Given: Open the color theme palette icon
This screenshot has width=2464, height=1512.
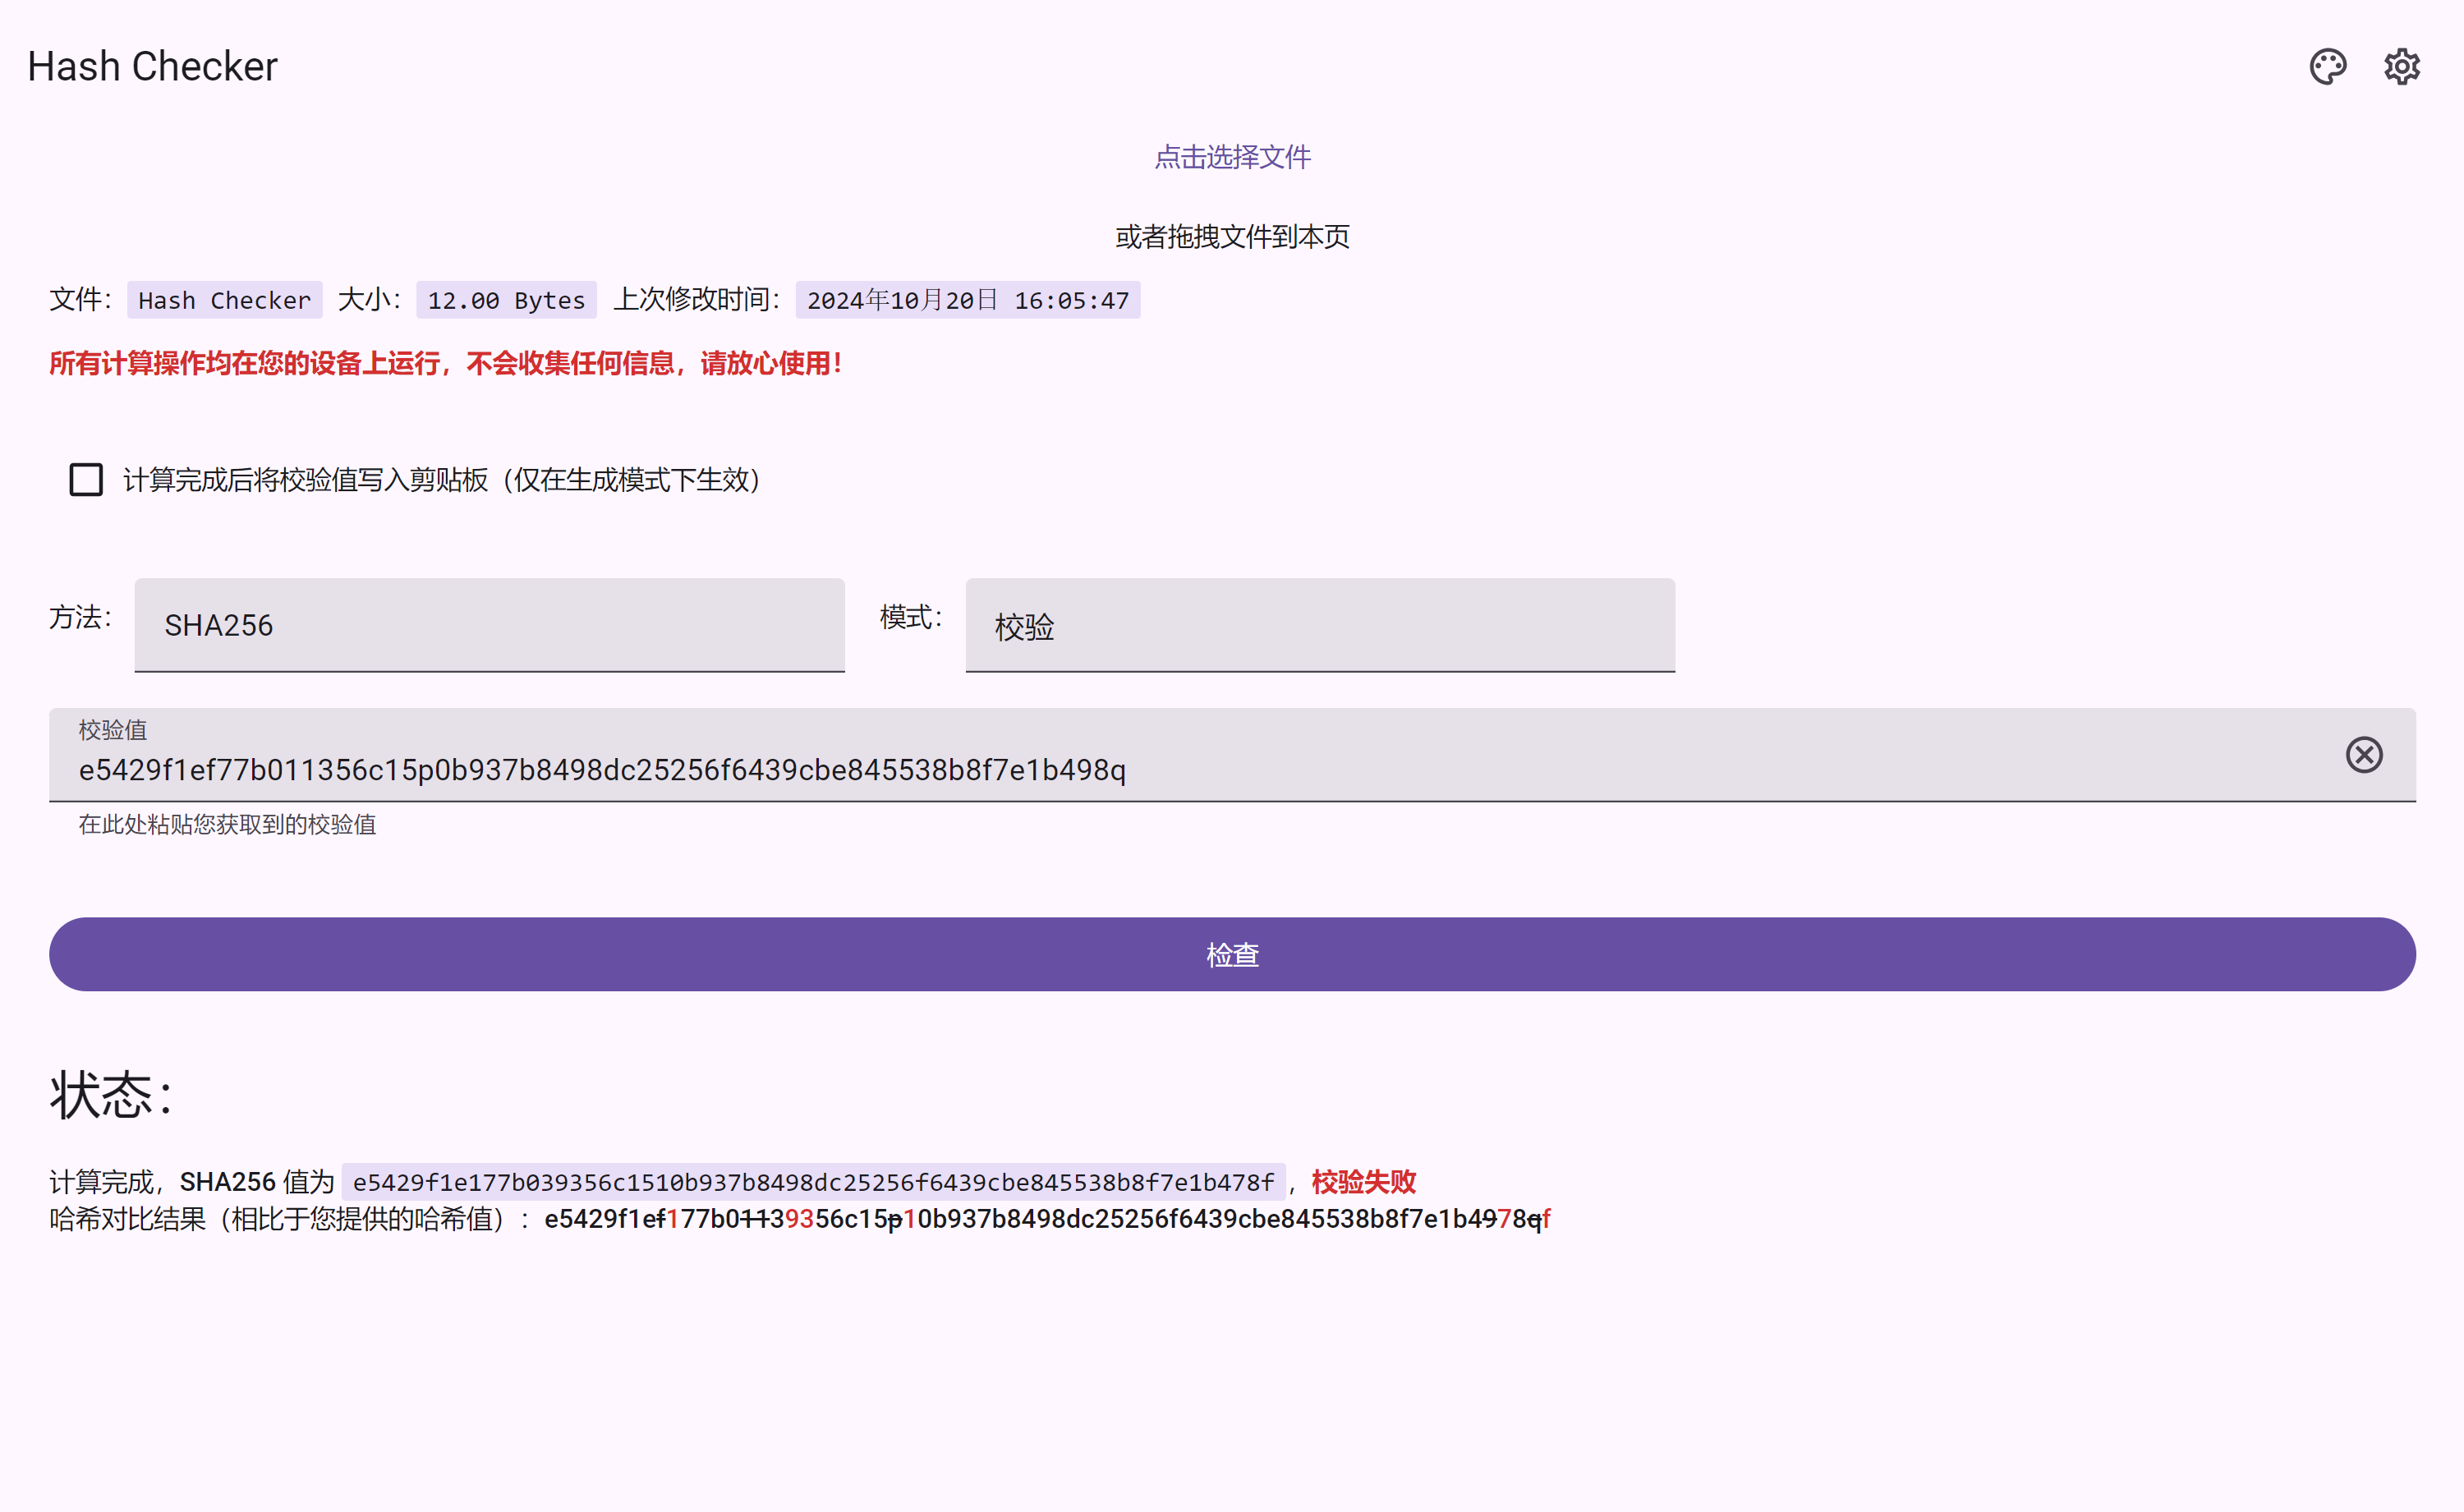Looking at the screenshot, I should coord(2327,67).
